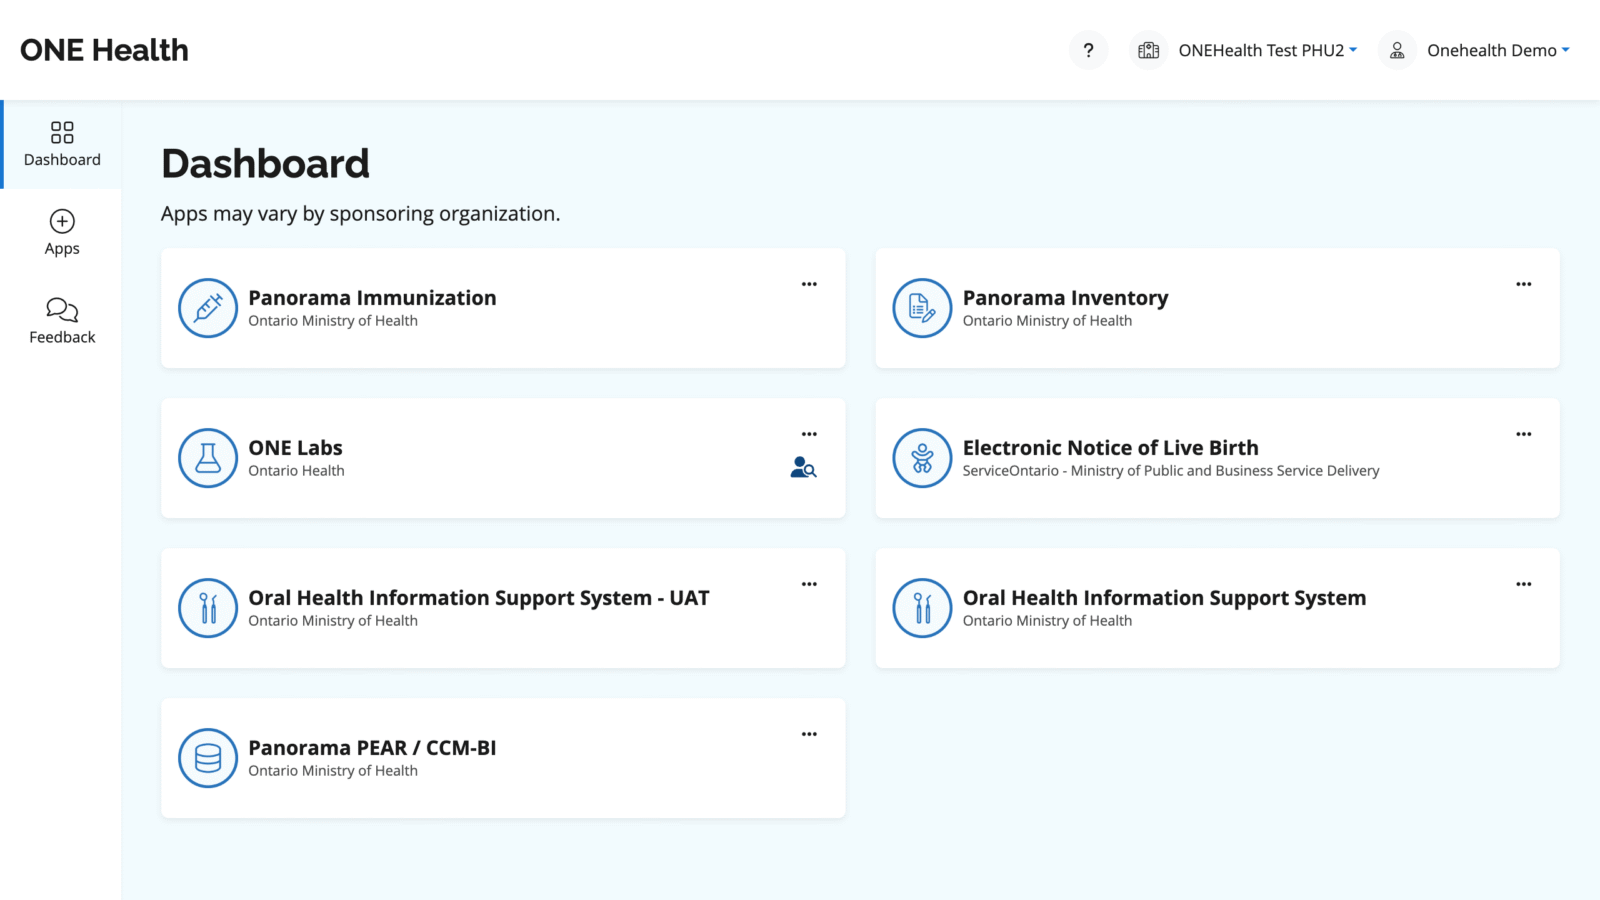Open Panorama Immunization app title

(x=372, y=298)
